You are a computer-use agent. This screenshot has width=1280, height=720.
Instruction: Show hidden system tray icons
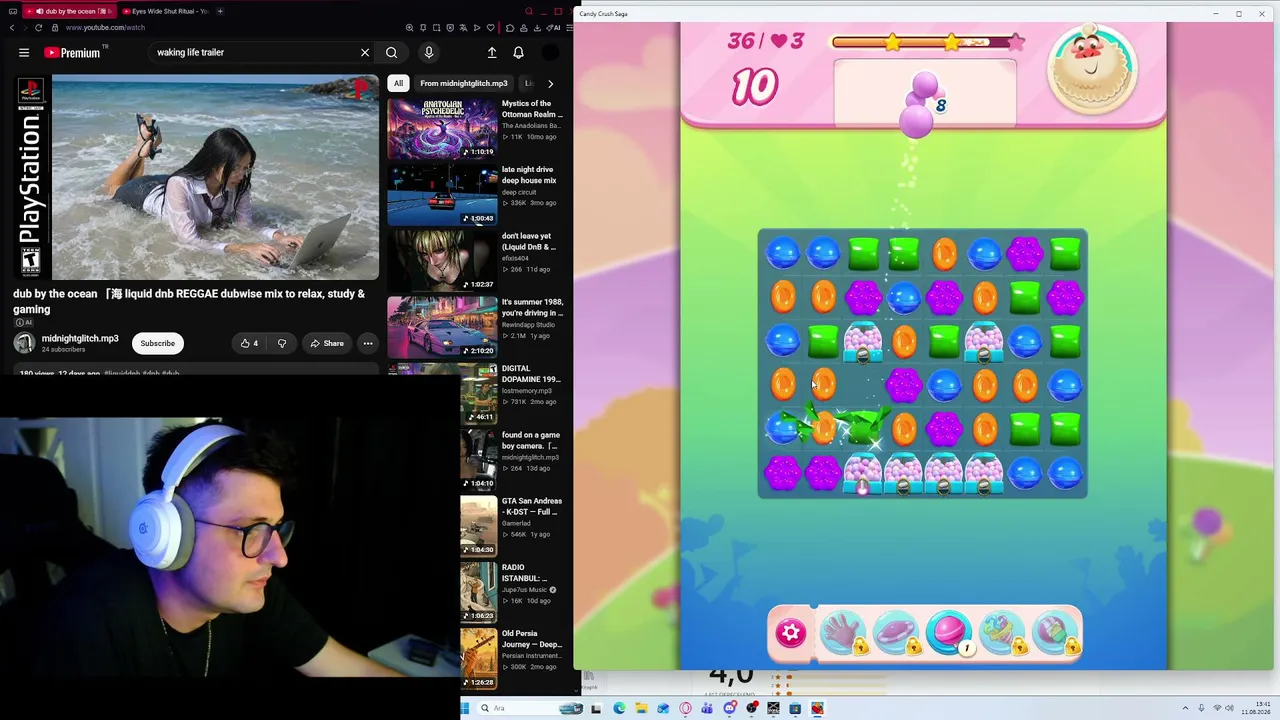click(1186, 708)
